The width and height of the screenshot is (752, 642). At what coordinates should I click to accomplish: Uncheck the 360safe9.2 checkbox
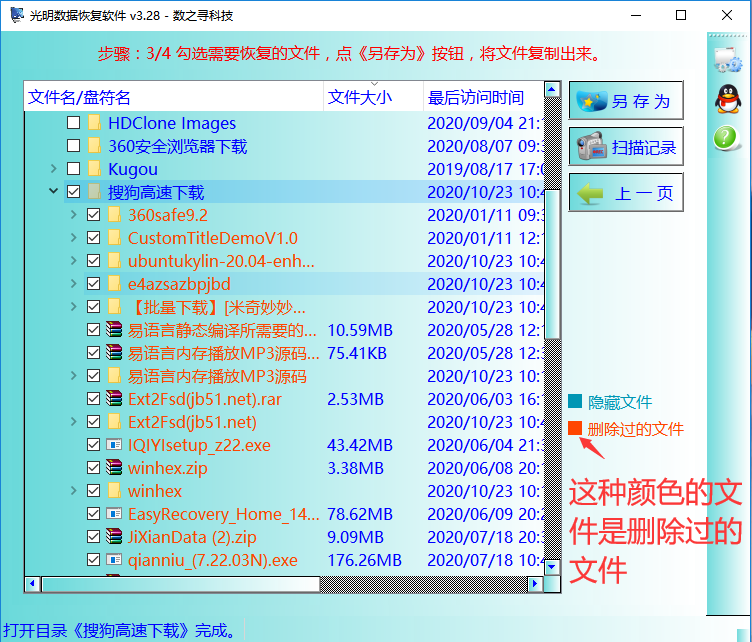[x=94, y=215]
